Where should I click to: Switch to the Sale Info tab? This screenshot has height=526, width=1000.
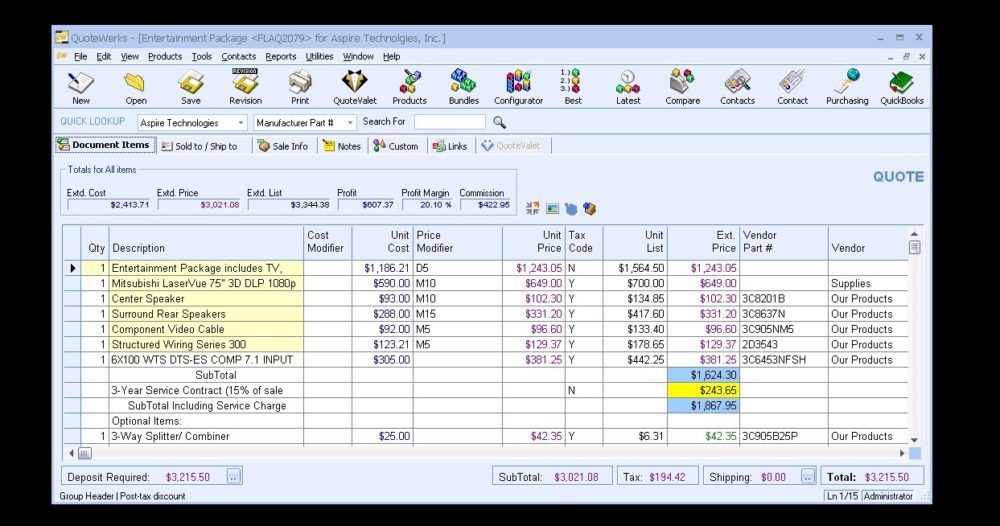pos(283,146)
